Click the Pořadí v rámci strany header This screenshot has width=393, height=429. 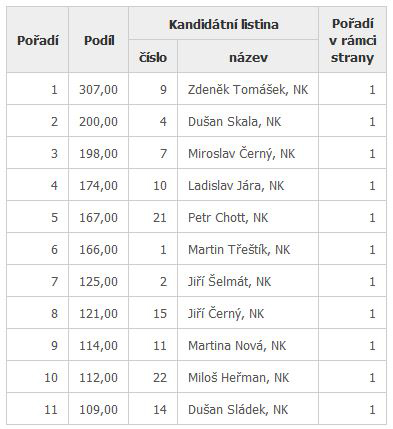tap(353, 40)
